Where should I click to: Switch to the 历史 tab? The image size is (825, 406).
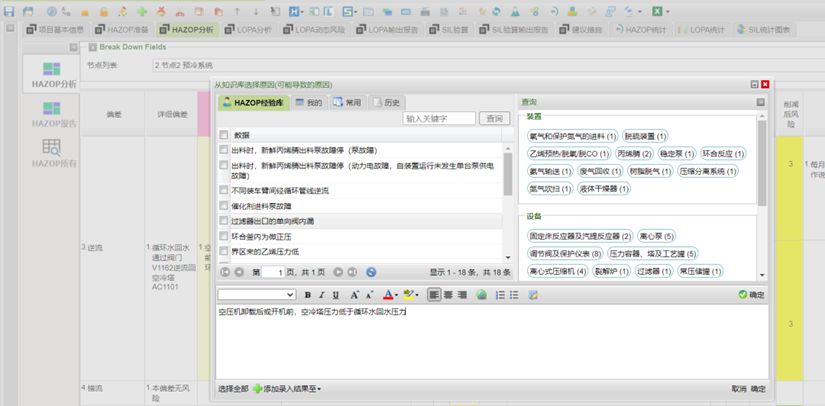(x=386, y=102)
